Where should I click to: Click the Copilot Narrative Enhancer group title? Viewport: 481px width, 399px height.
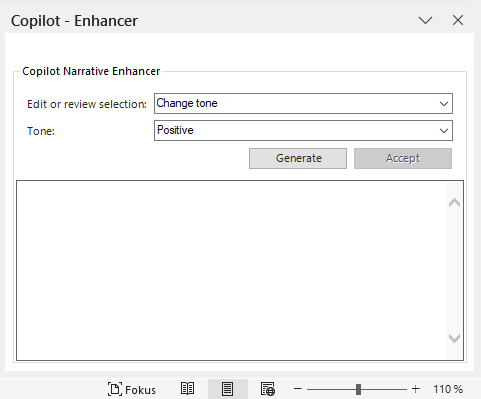[x=91, y=71]
